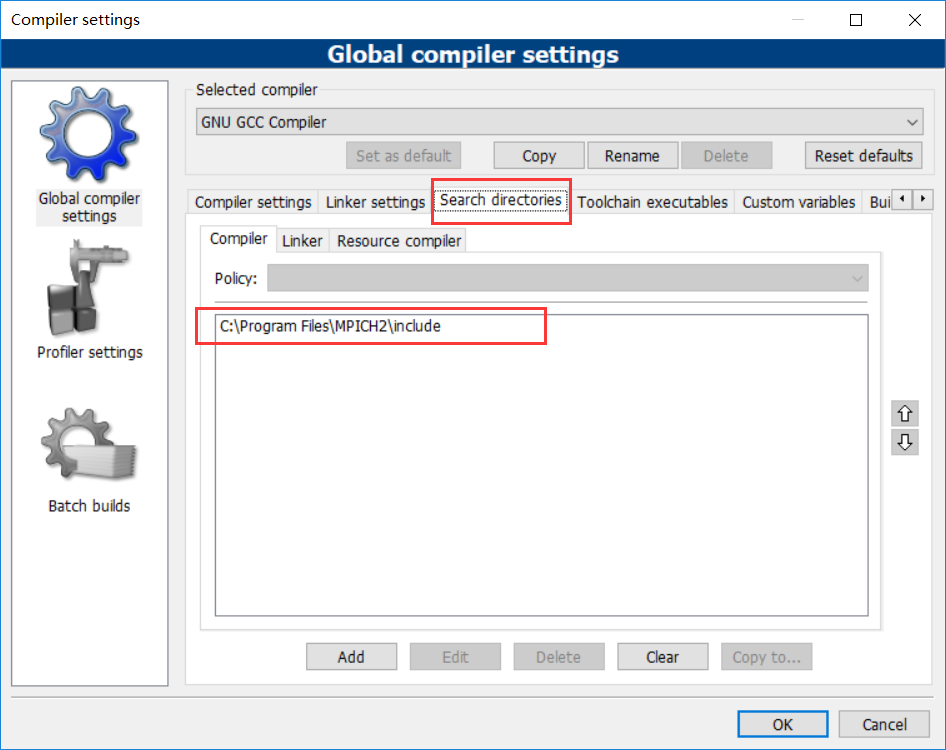
Task: Move the include directory up with arrow icon
Action: point(904,412)
